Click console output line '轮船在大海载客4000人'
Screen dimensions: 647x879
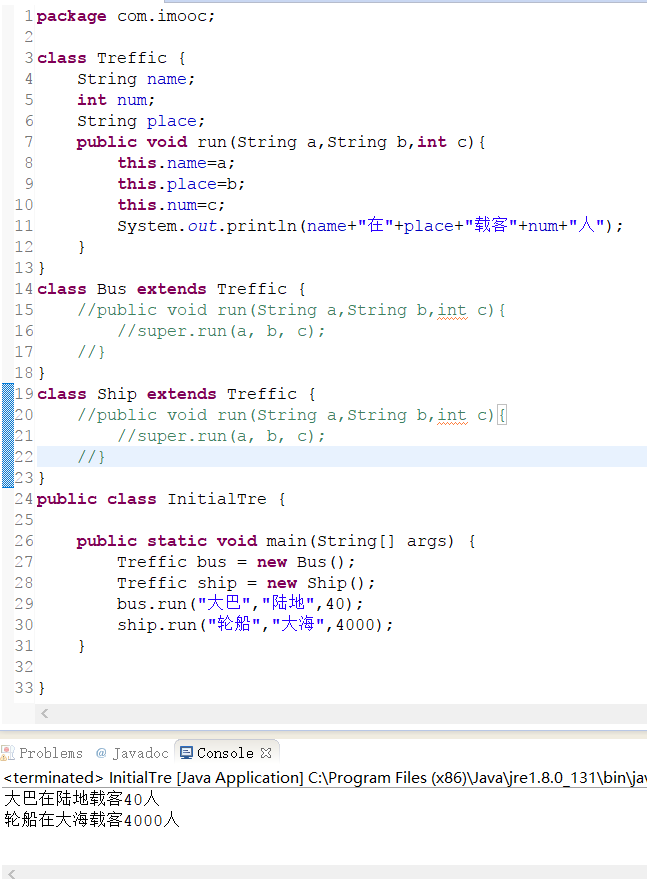pos(92,820)
